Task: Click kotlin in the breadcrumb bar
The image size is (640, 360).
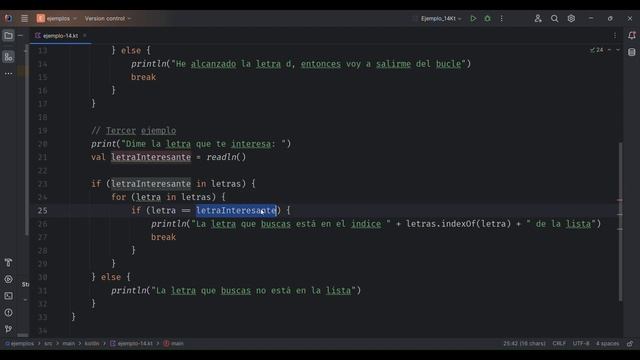Action: (92, 343)
